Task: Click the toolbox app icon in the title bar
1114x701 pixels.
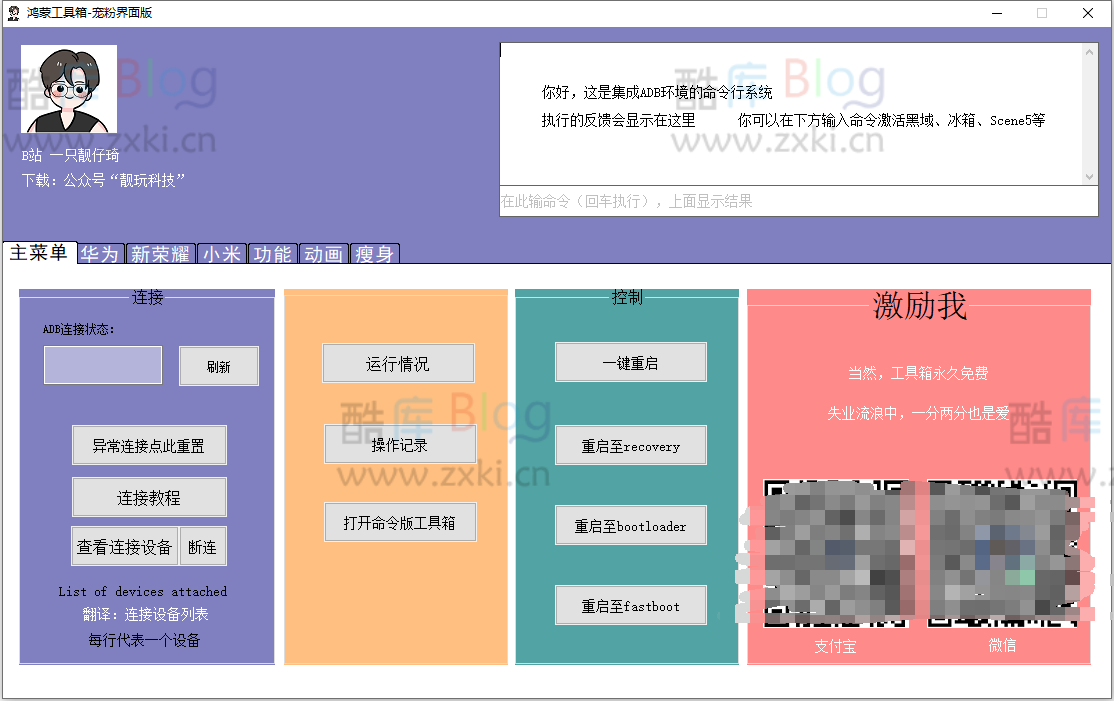Action: click(13, 13)
